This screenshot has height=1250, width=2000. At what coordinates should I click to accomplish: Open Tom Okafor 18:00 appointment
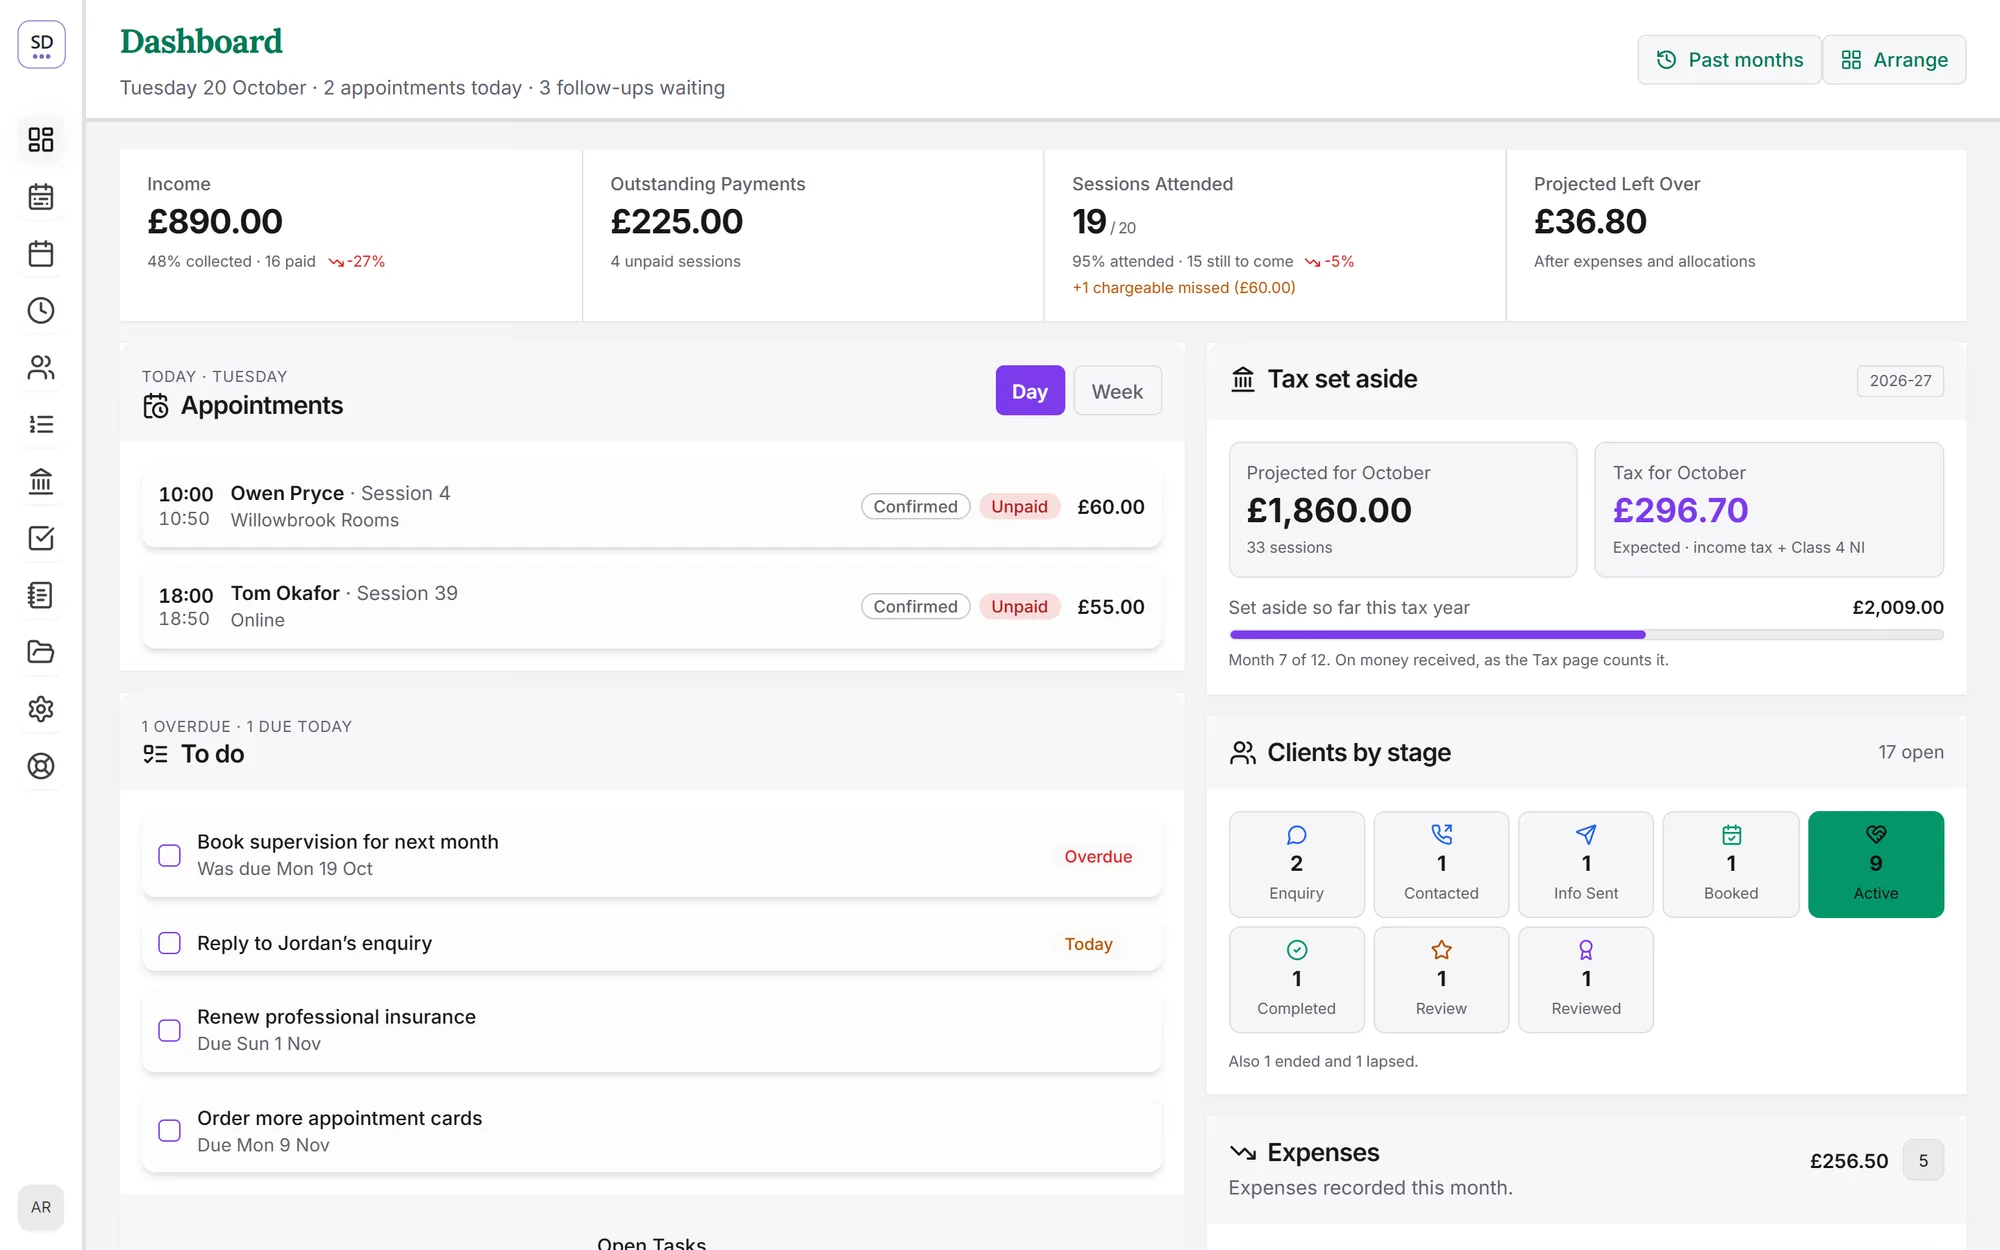point(652,607)
